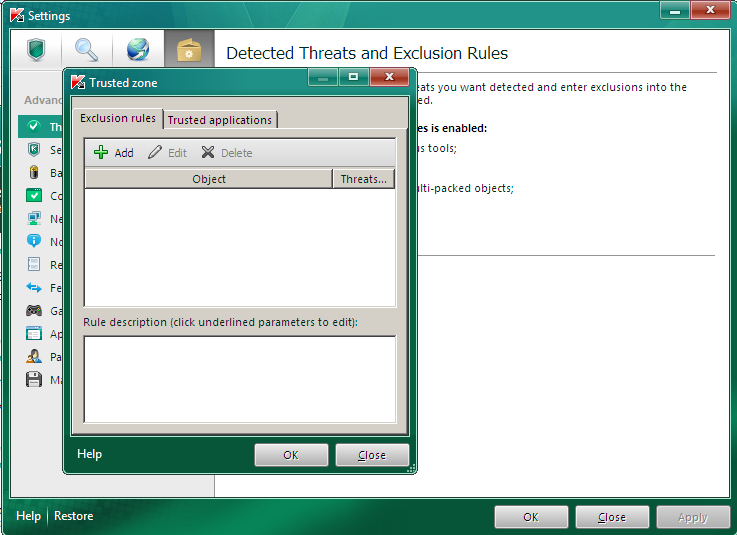This screenshot has height=535, width=737.
Task: Select the gamepad icon in sidebar
Action: (34, 310)
